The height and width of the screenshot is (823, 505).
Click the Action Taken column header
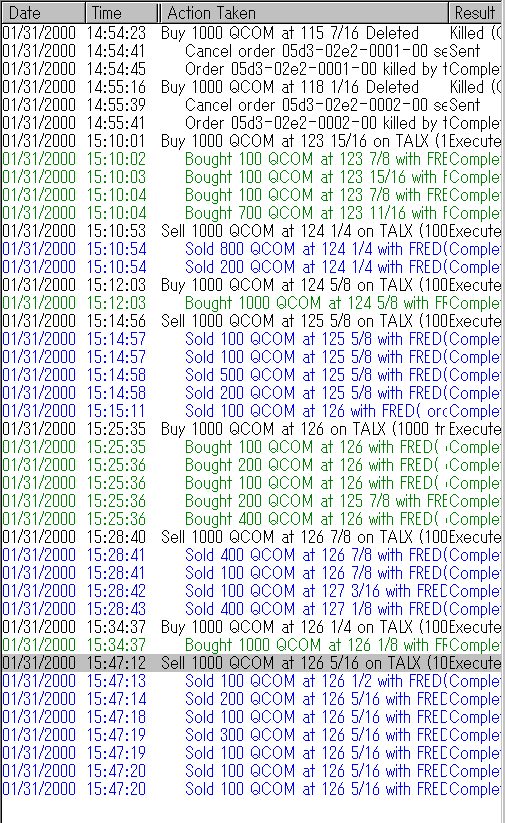(x=304, y=13)
